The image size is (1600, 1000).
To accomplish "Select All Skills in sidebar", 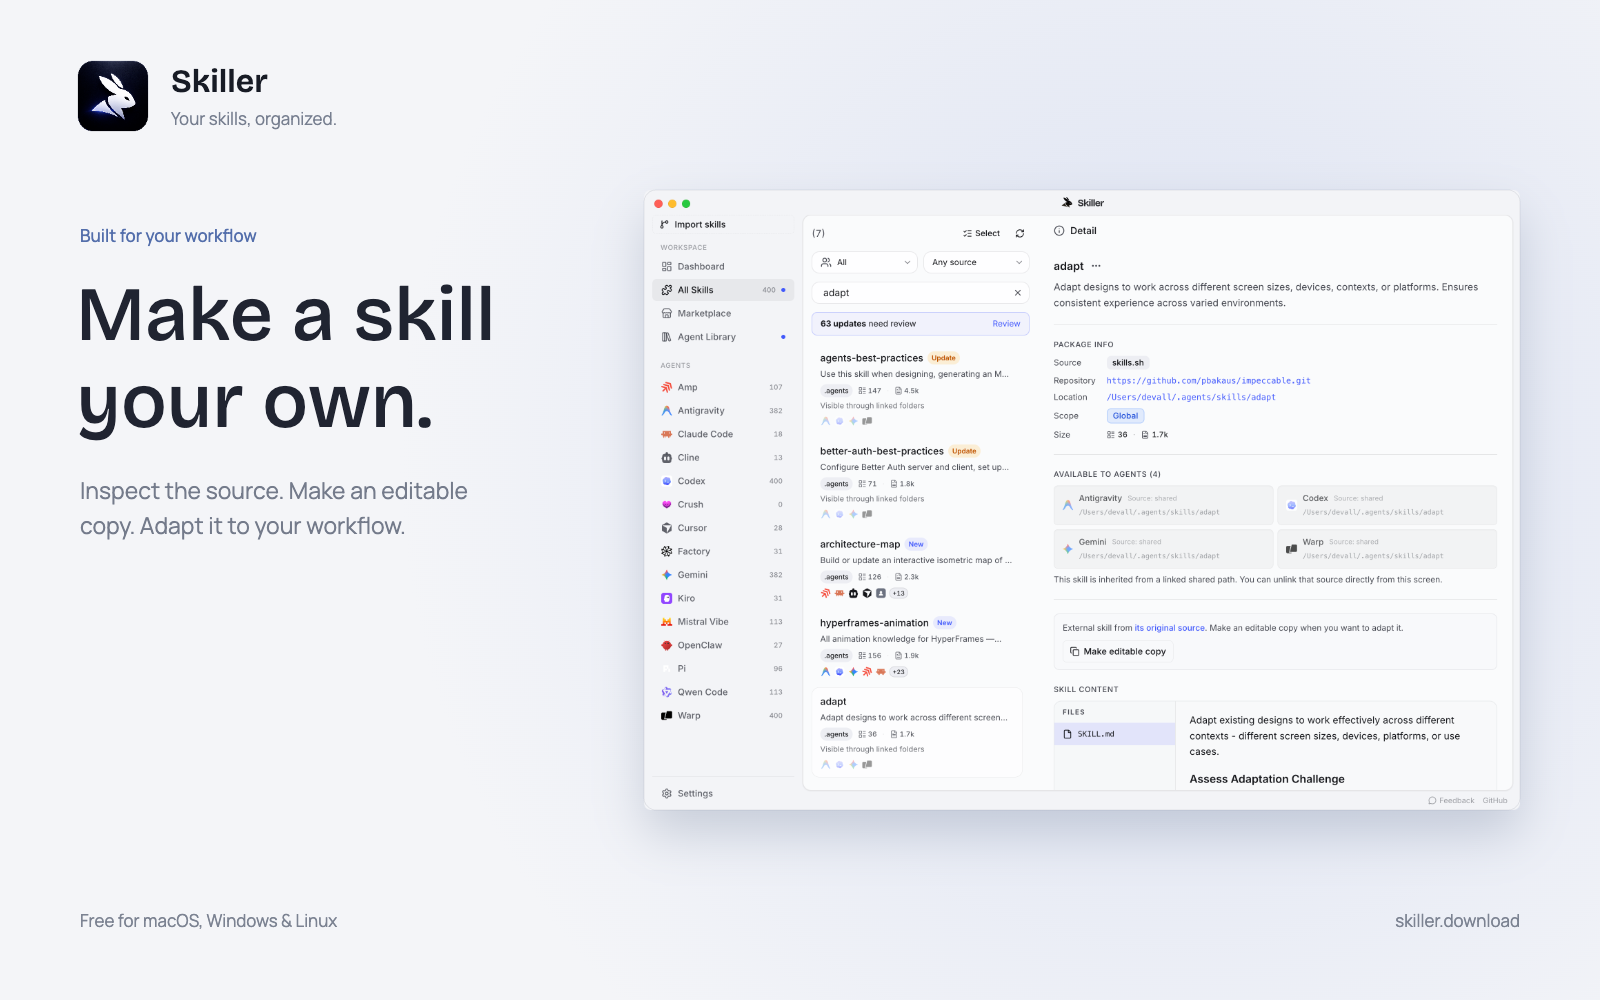I will (x=723, y=290).
